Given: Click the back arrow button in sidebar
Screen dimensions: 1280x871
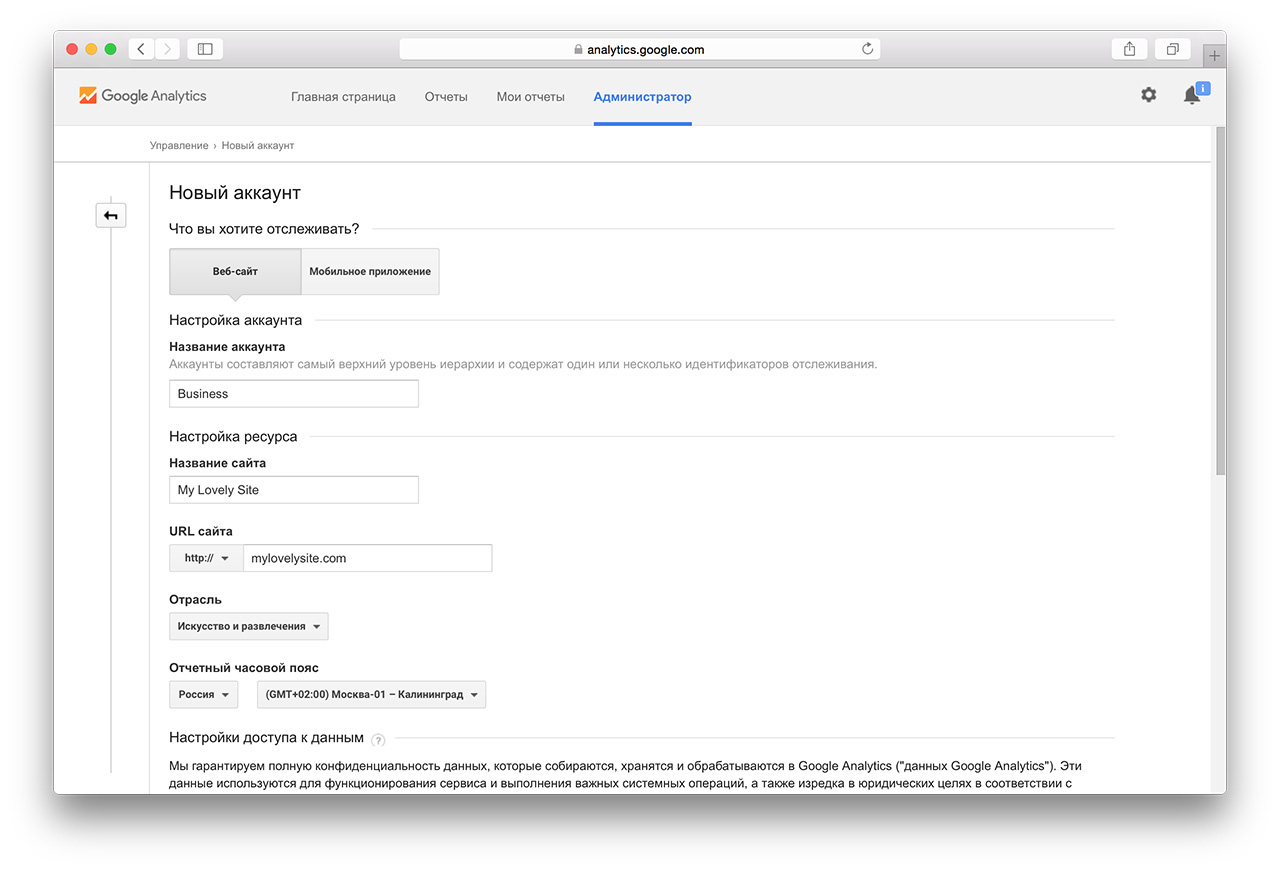Looking at the screenshot, I should click(x=111, y=215).
